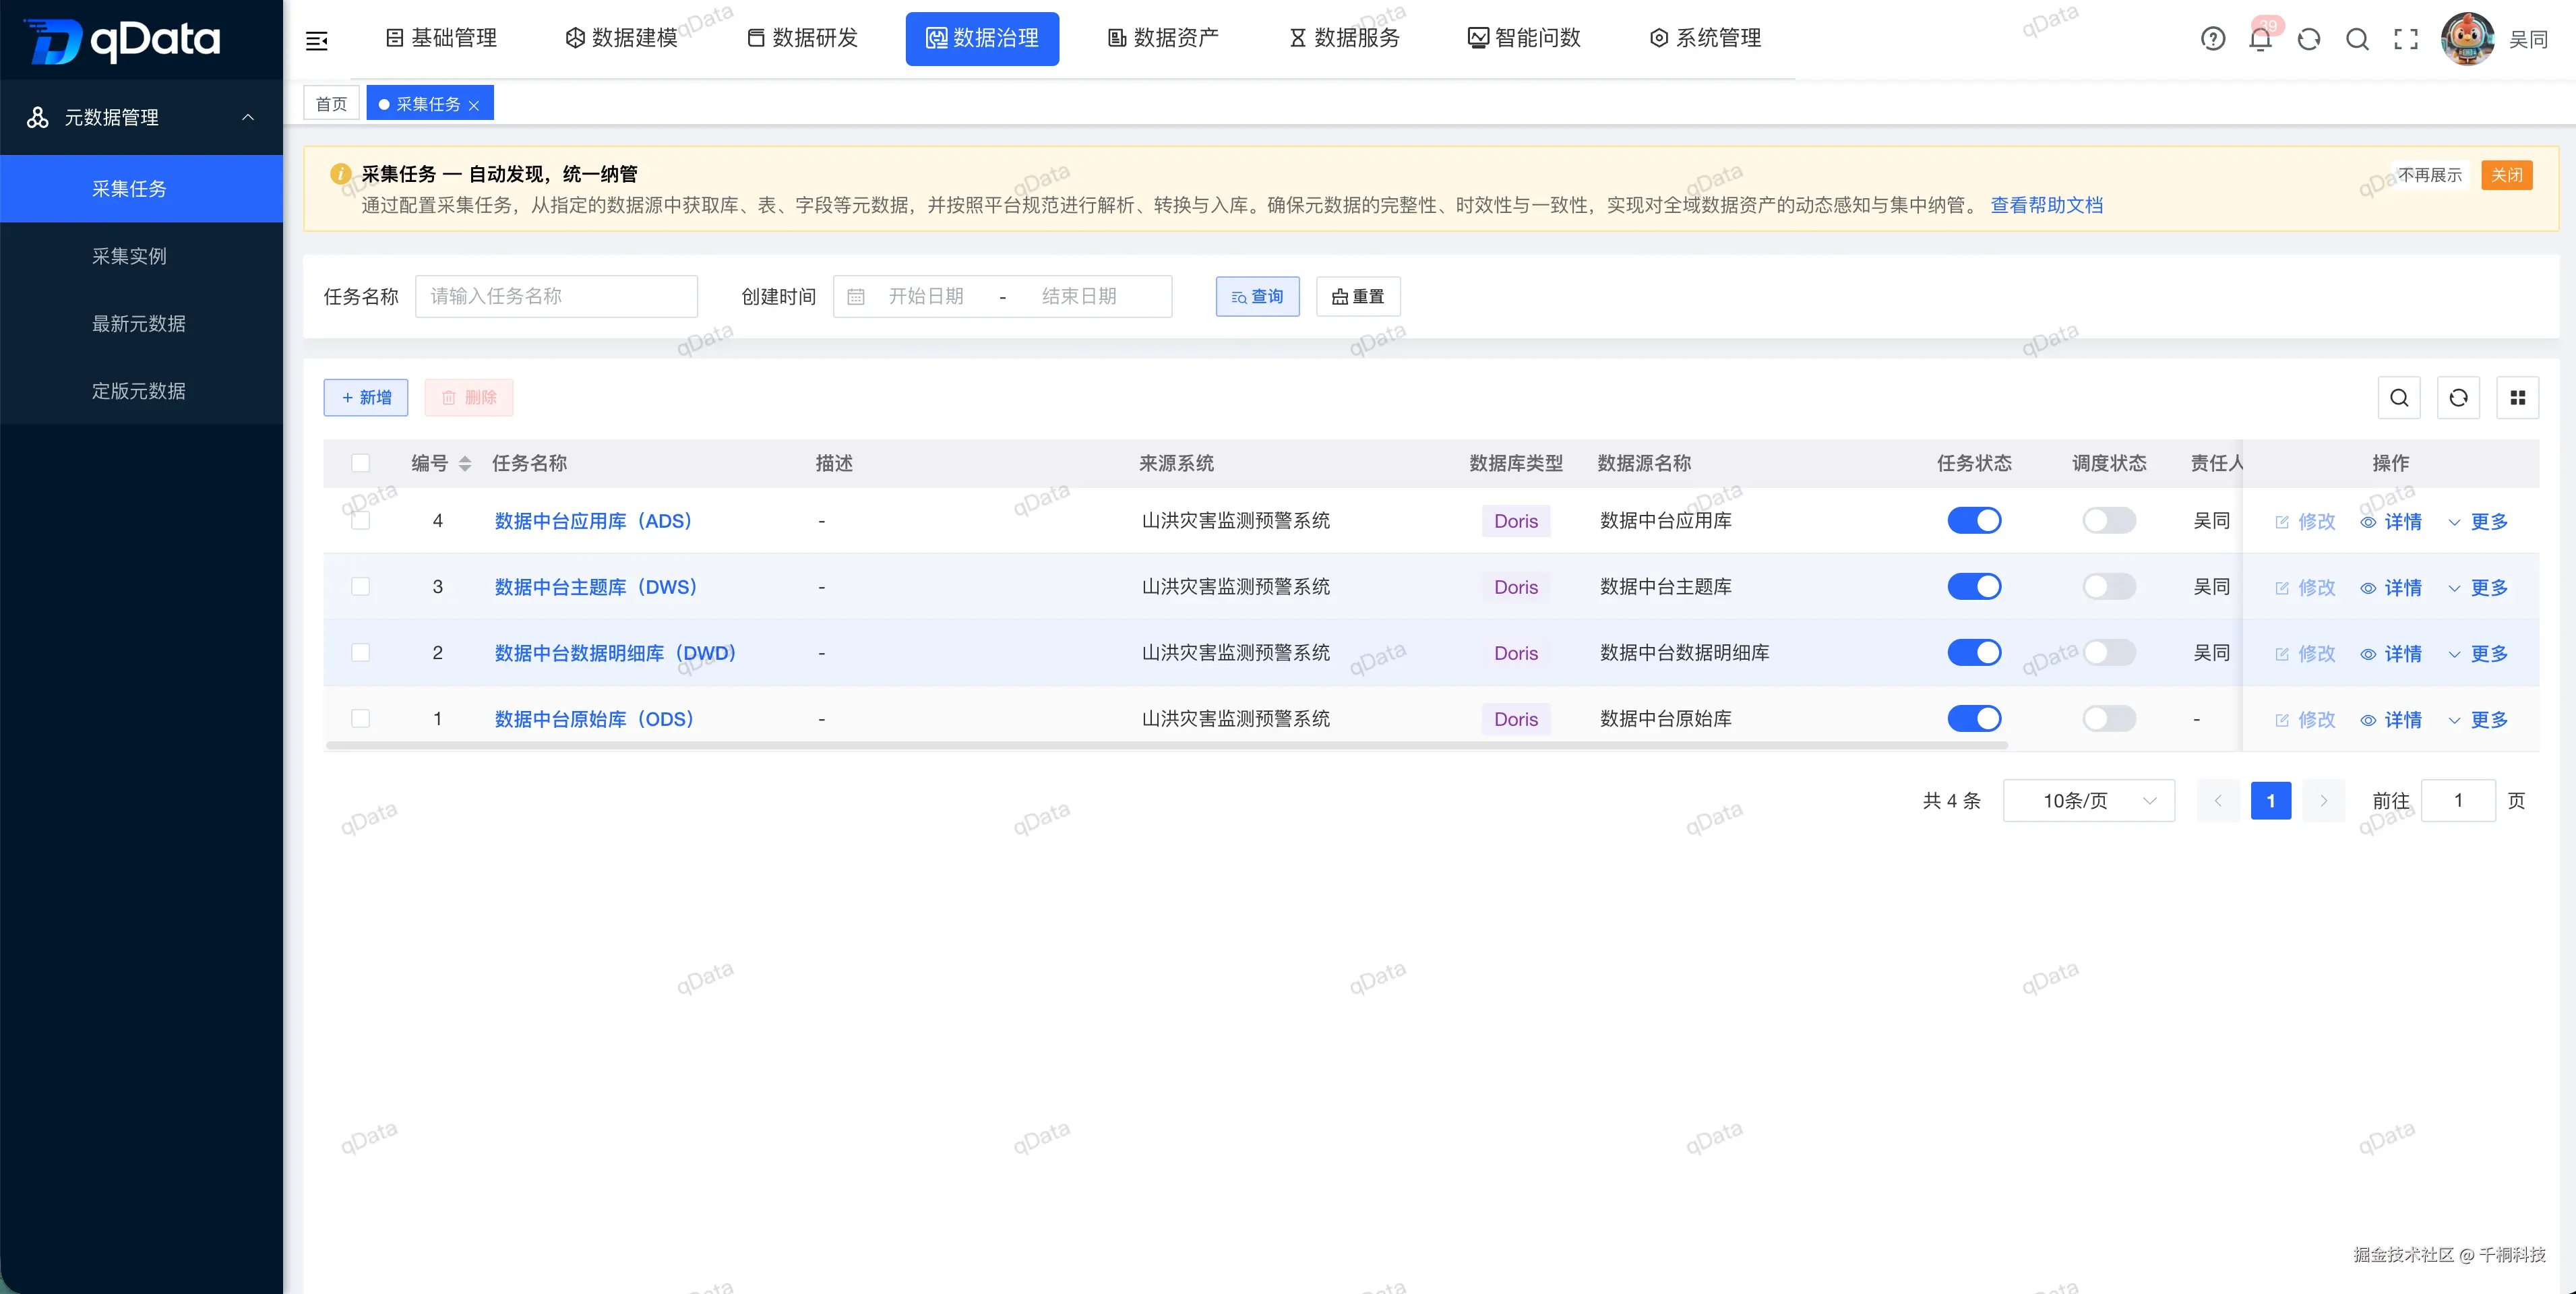Open the header search magnifier icon
This screenshot has width=2576, height=1294.
(2358, 39)
